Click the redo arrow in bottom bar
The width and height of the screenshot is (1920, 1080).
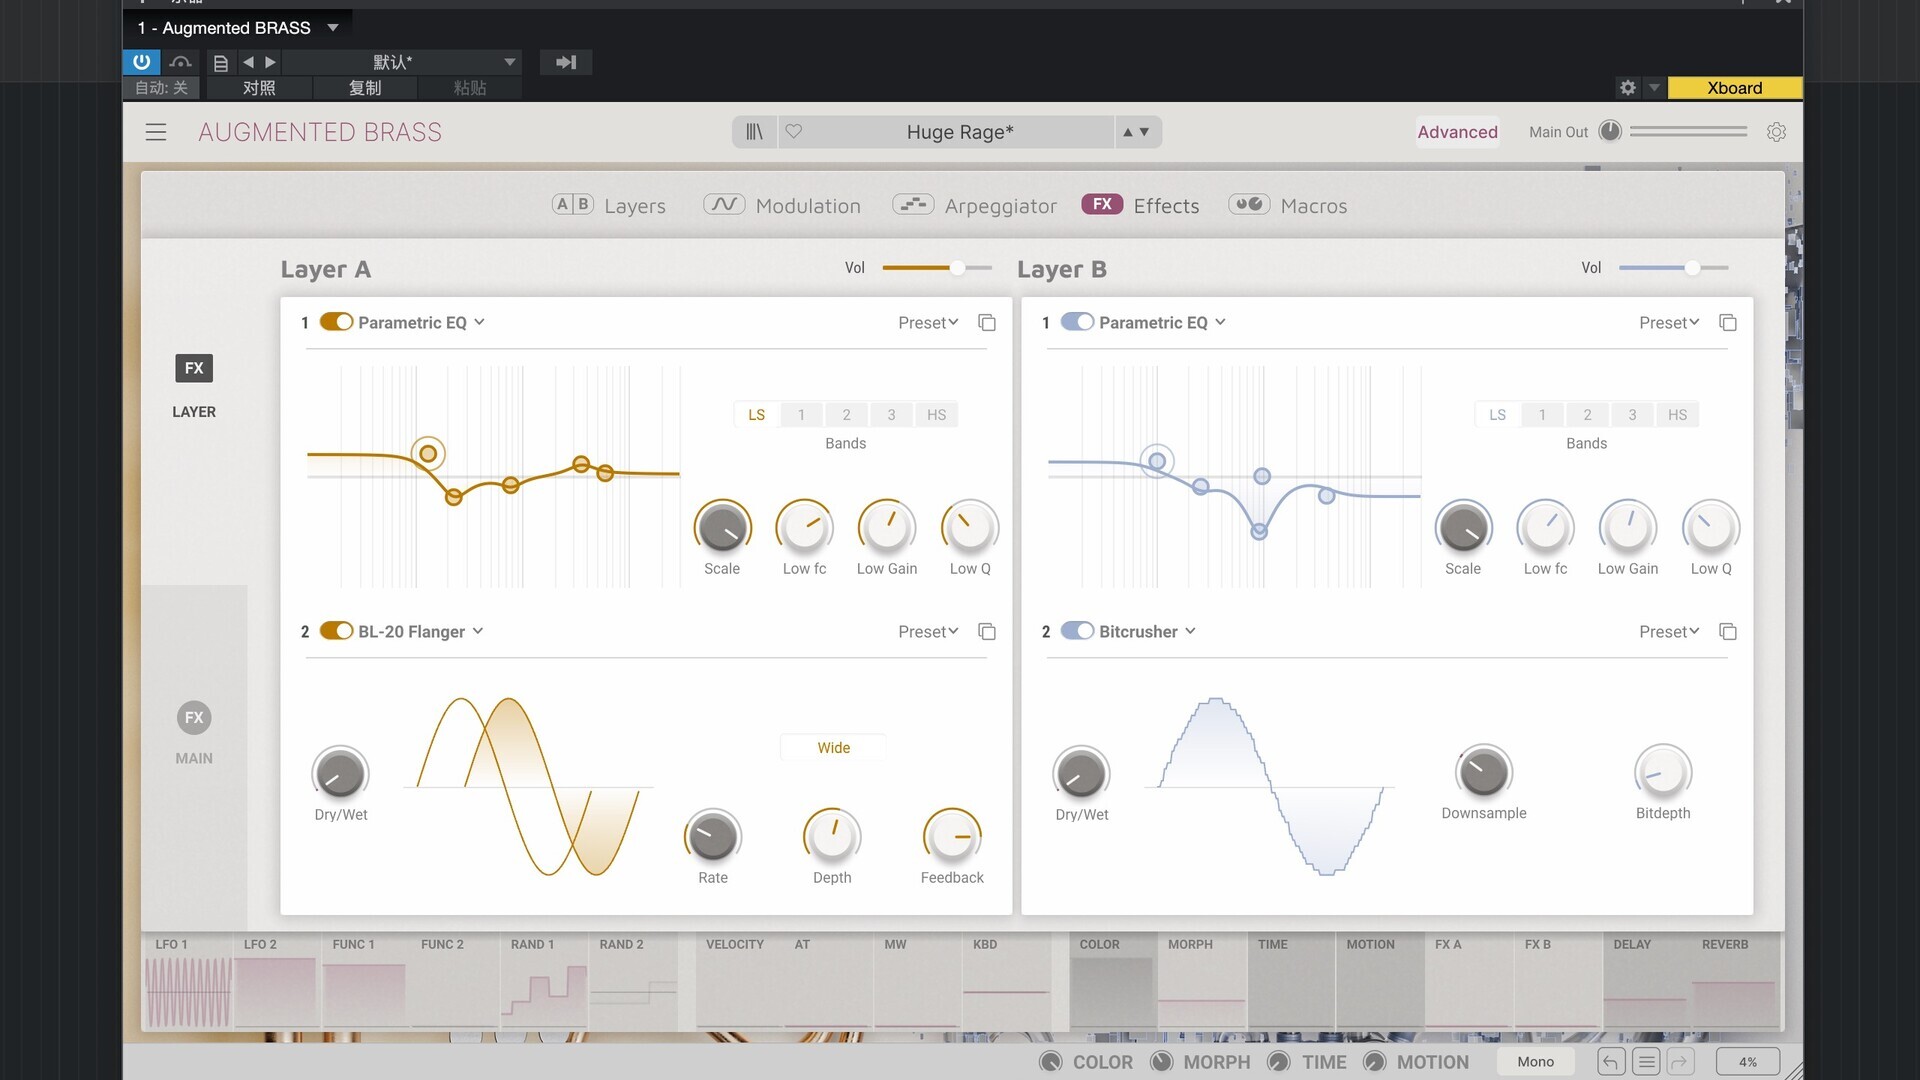[1681, 1062]
